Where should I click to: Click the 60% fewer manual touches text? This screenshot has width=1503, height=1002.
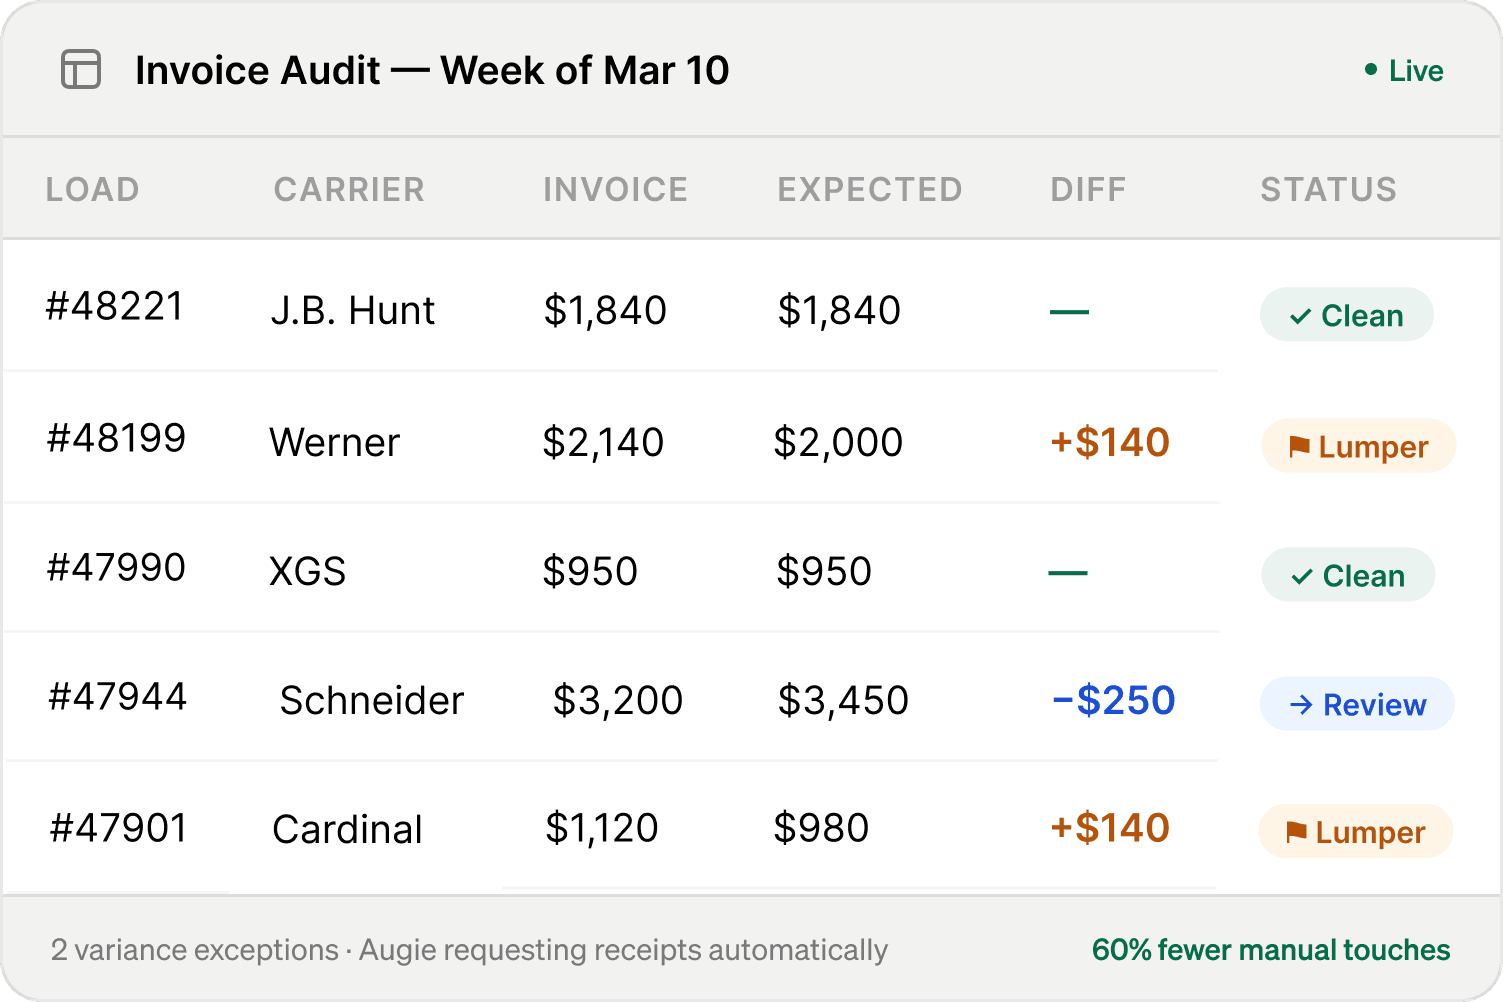[1270, 950]
